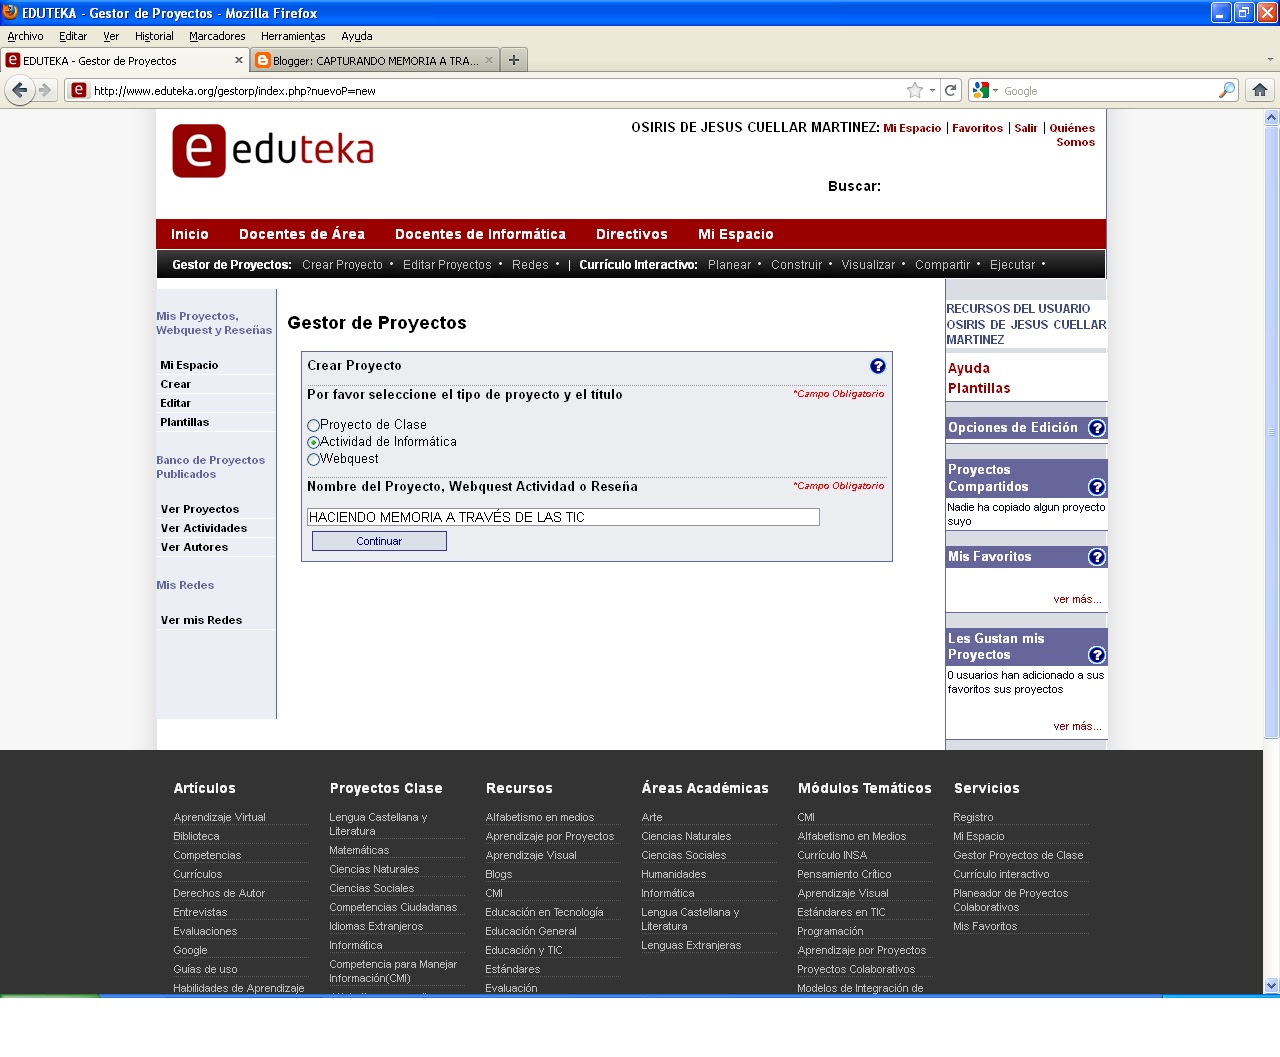Bookmark the page with the star icon
Viewport: 1280px width, 1057px height.
(x=914, y=90)
